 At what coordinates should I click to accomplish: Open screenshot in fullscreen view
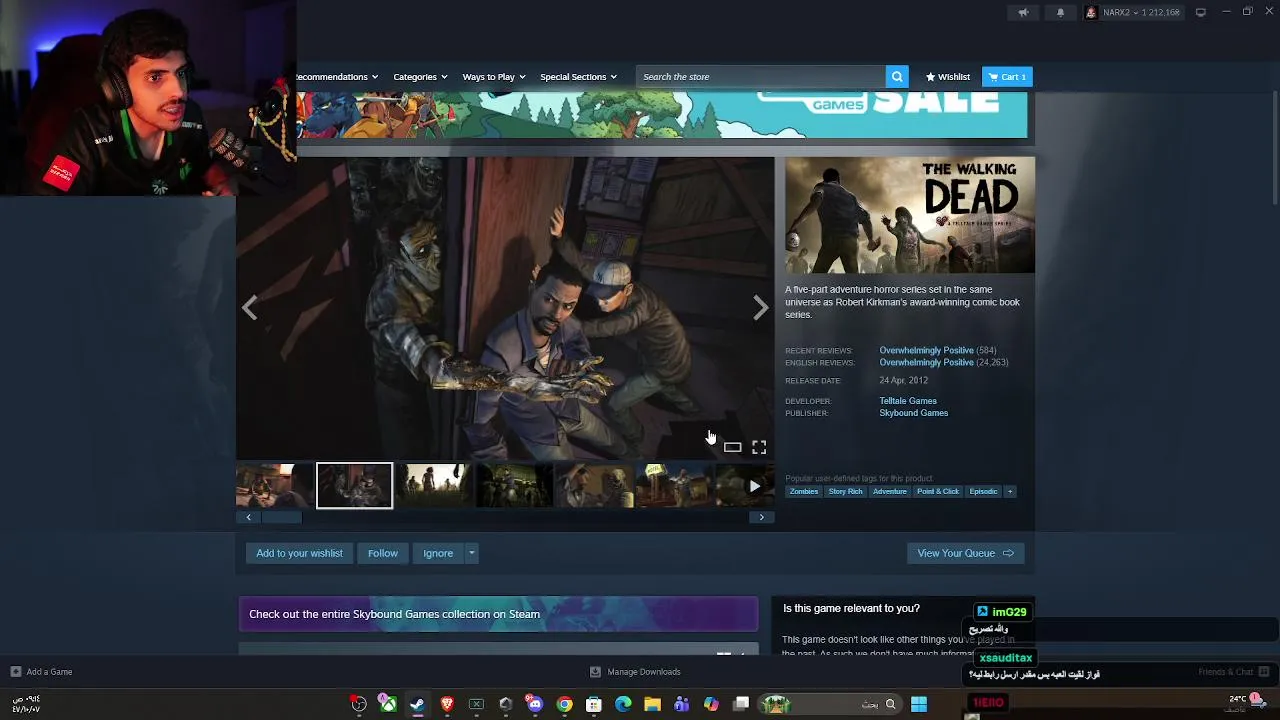tap(759, 447)
